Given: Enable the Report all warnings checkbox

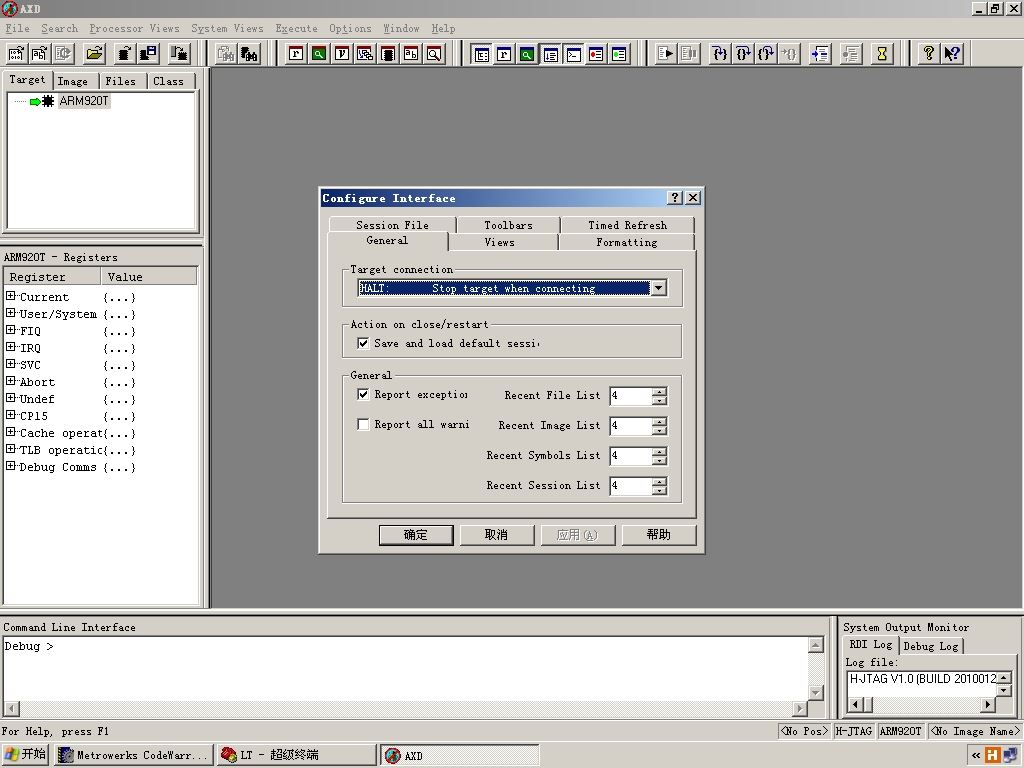Looking at the screenshot, I should (363, 424).
